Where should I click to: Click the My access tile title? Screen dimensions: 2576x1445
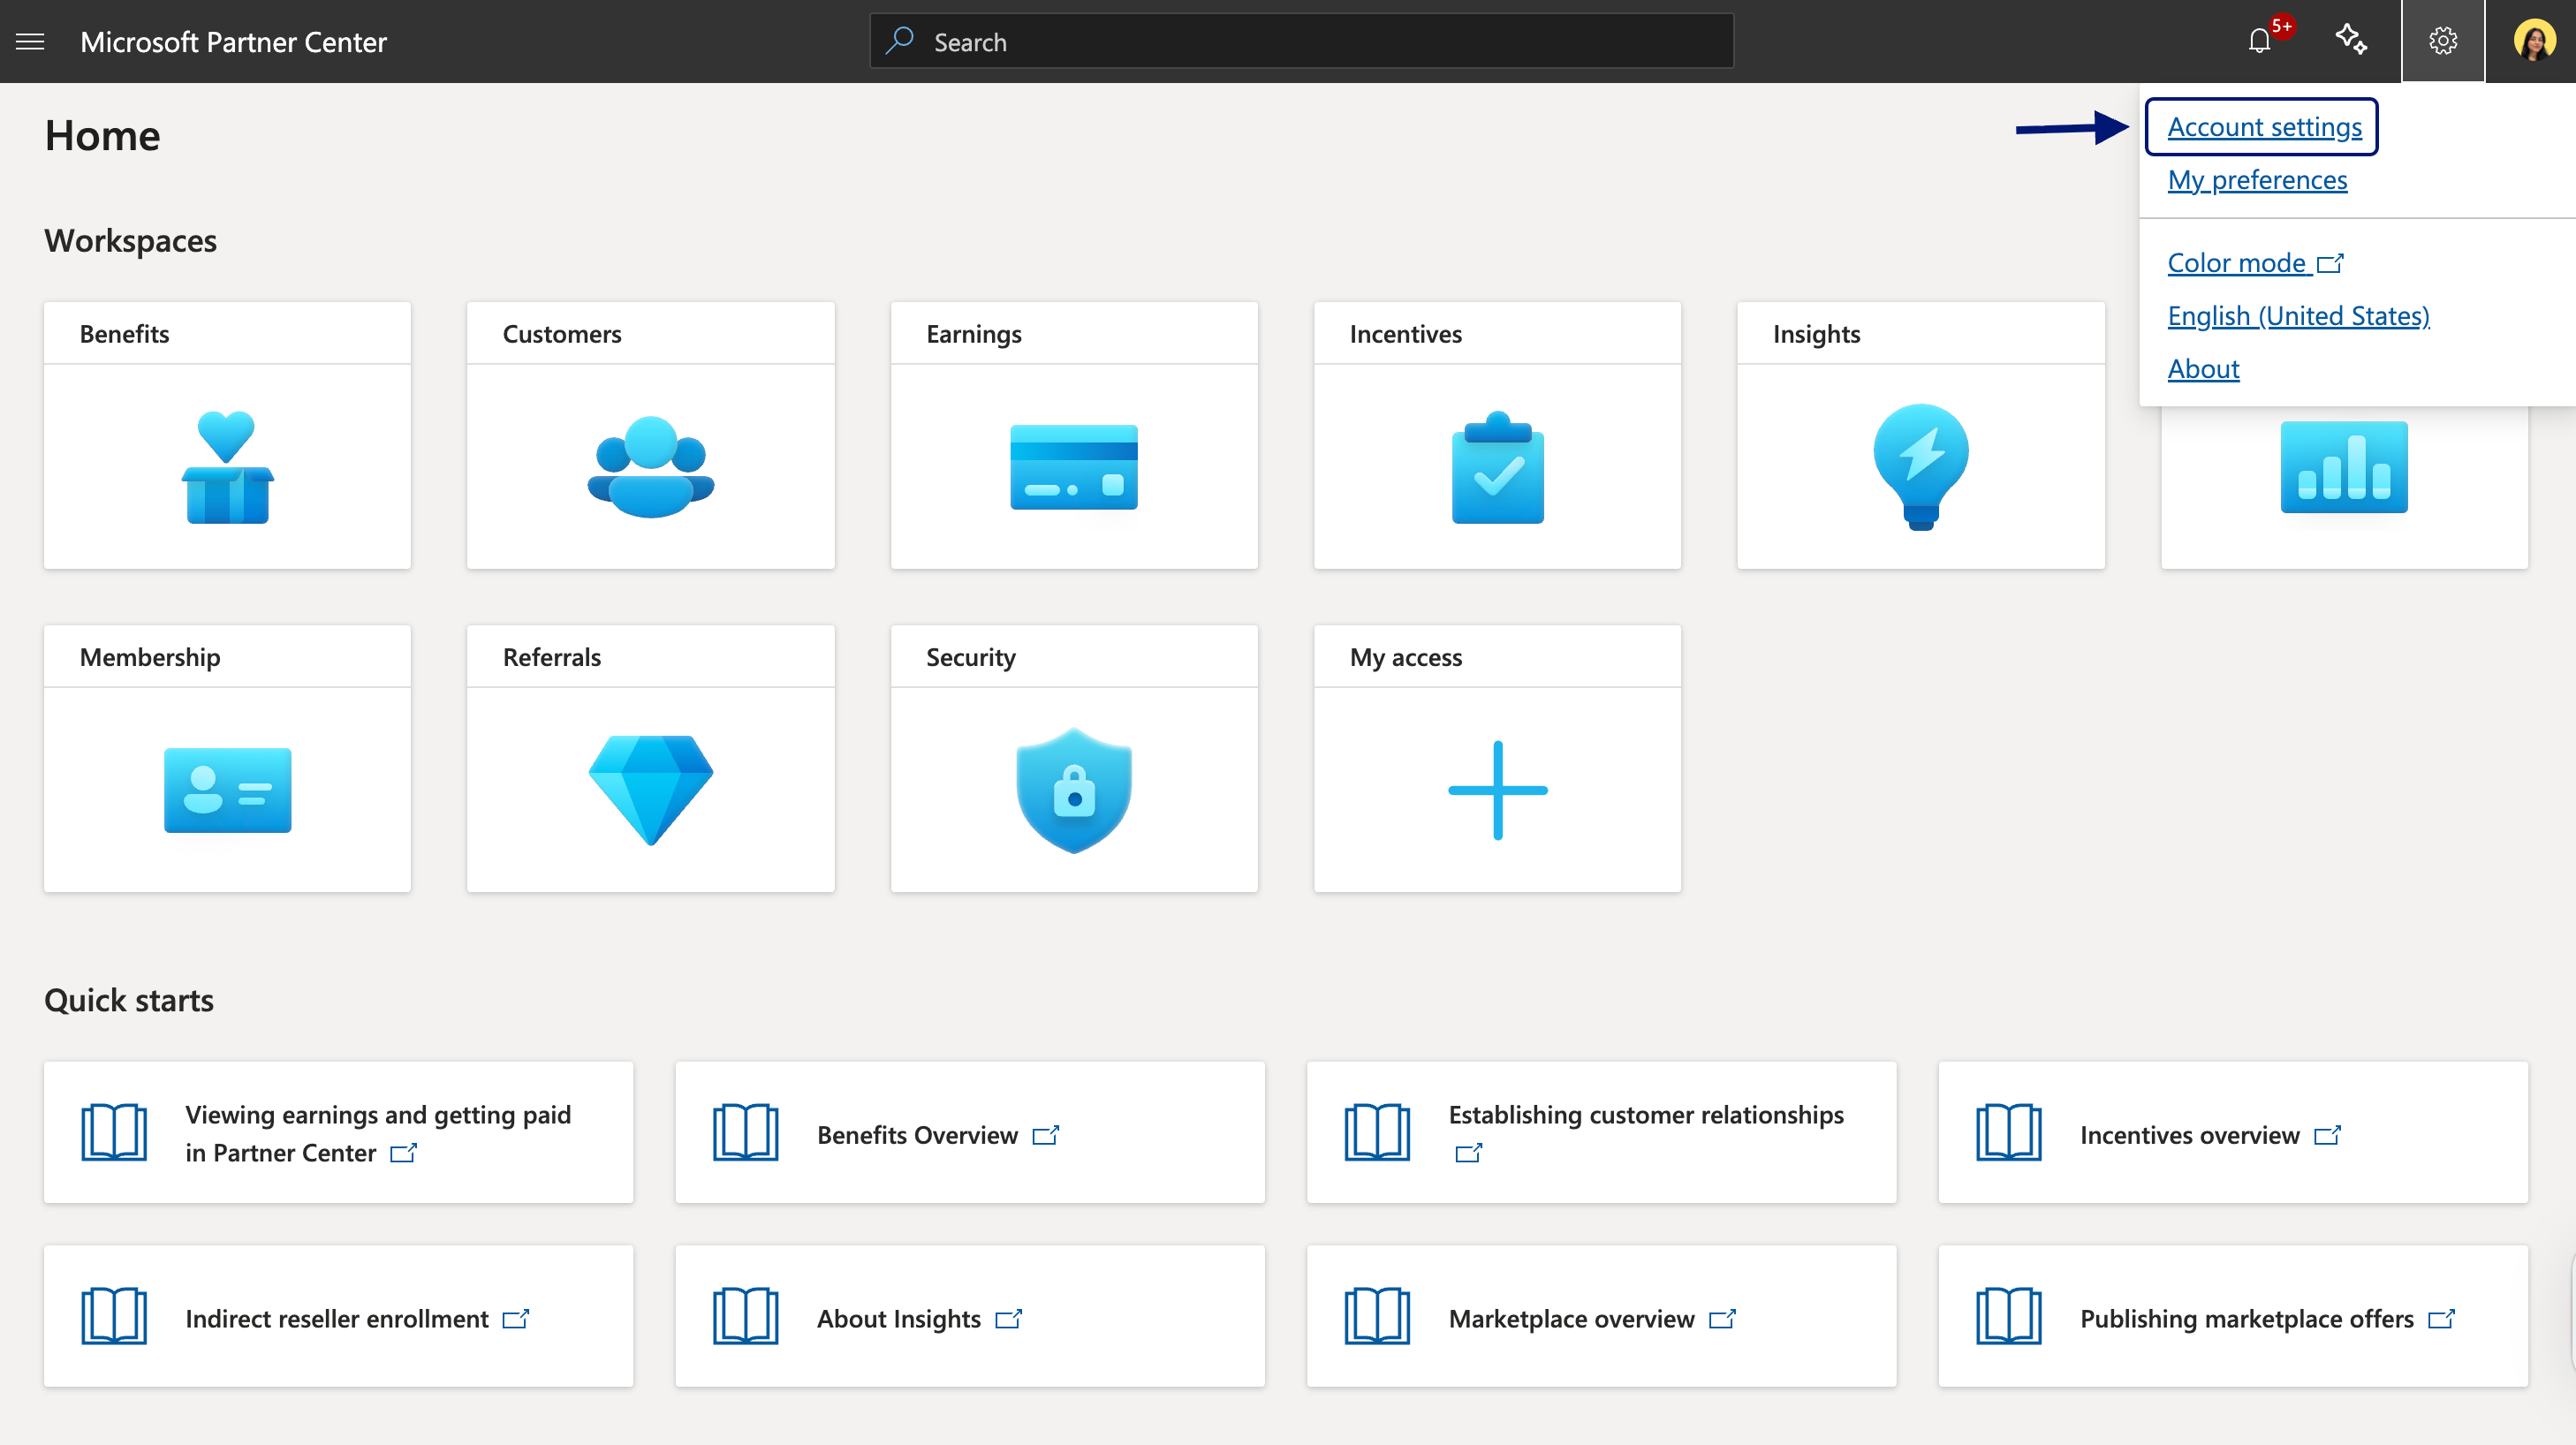[1406, 657]
